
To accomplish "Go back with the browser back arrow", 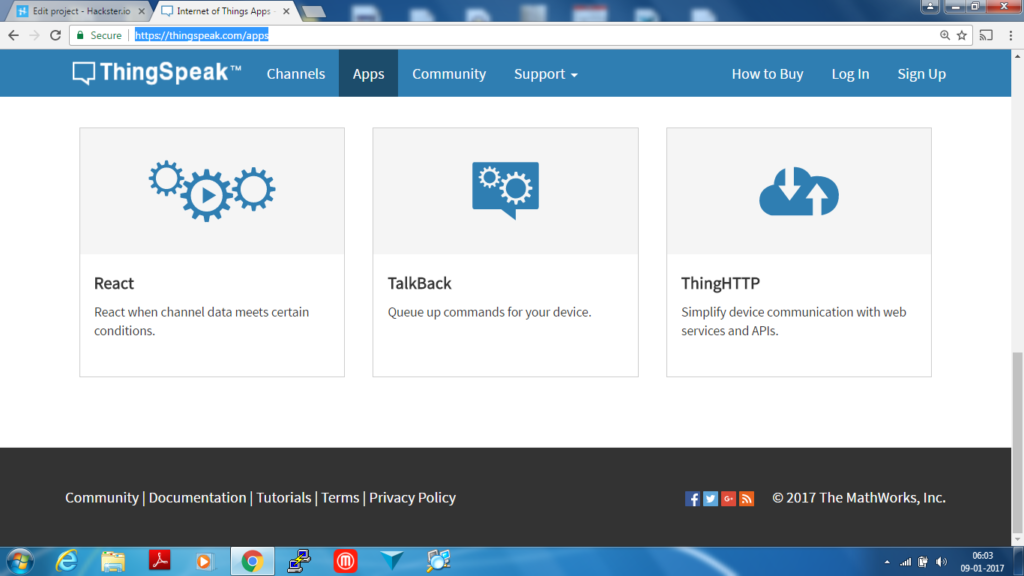I will tap(14, 35).
